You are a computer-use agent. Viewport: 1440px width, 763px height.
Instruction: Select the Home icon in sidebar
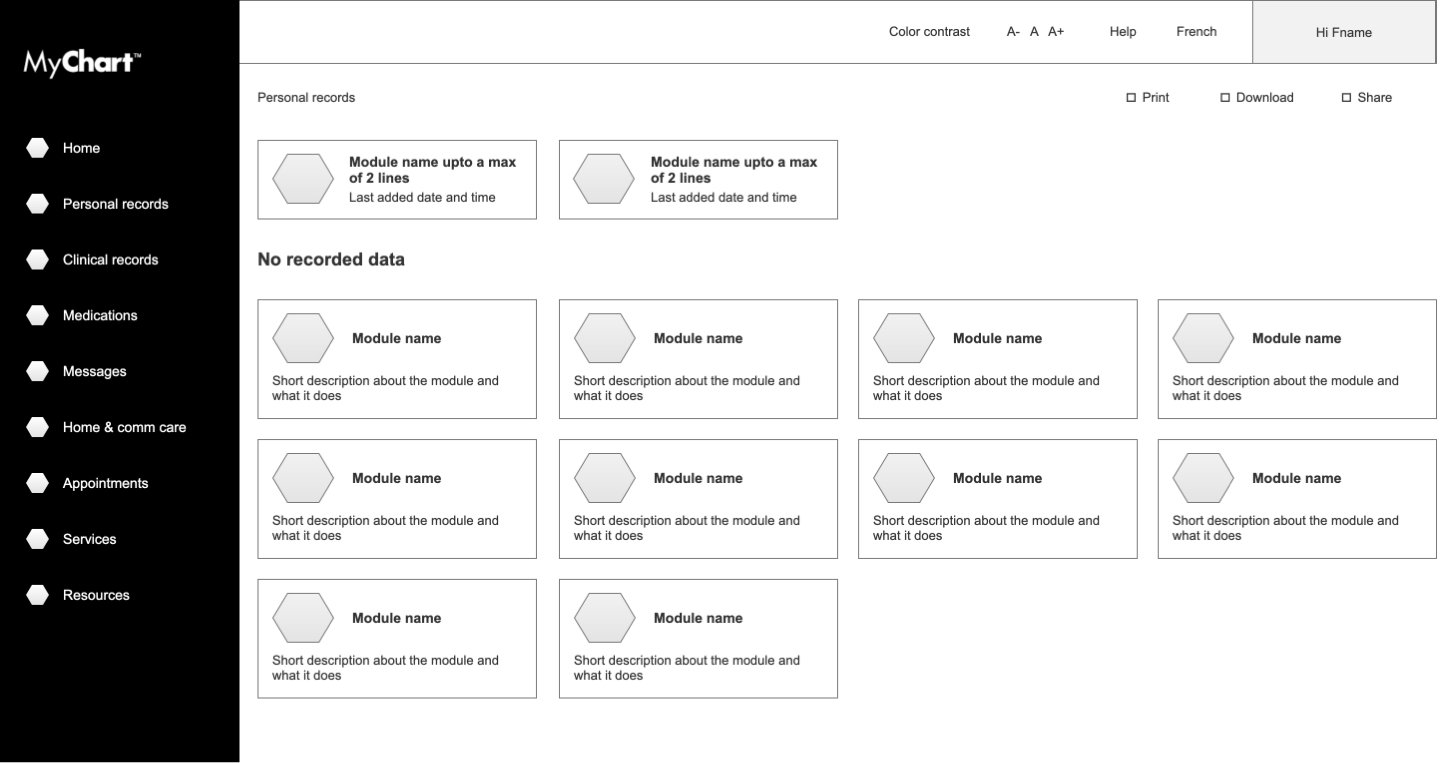(38, 147)
